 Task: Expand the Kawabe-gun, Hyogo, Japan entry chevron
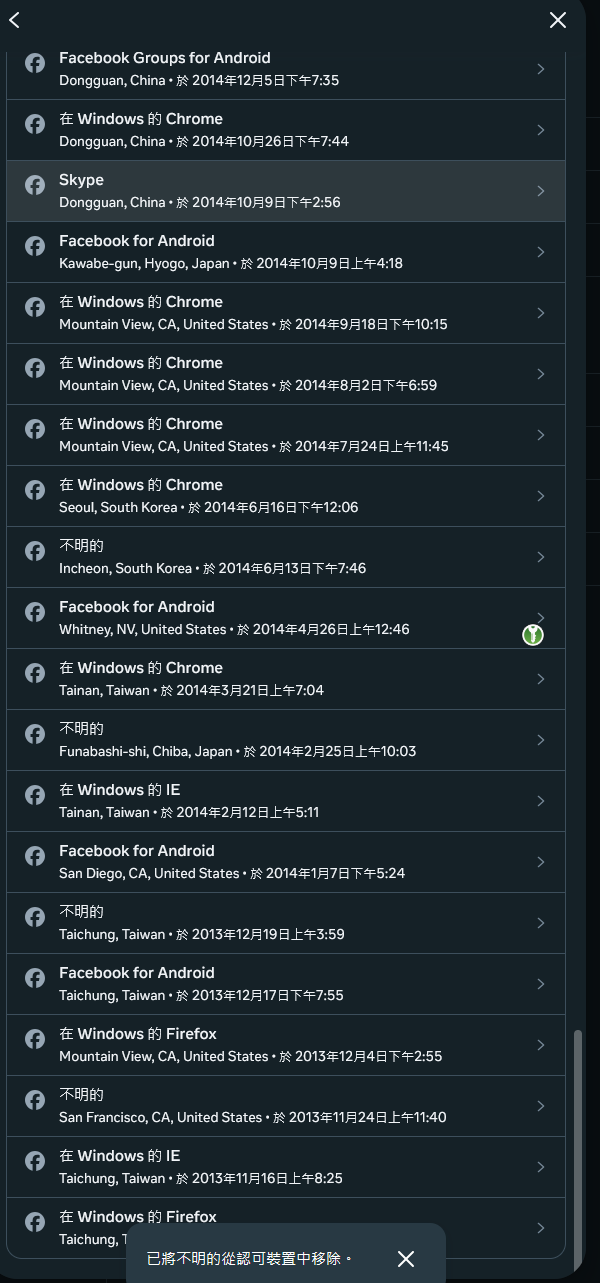(x=541, y=252)
